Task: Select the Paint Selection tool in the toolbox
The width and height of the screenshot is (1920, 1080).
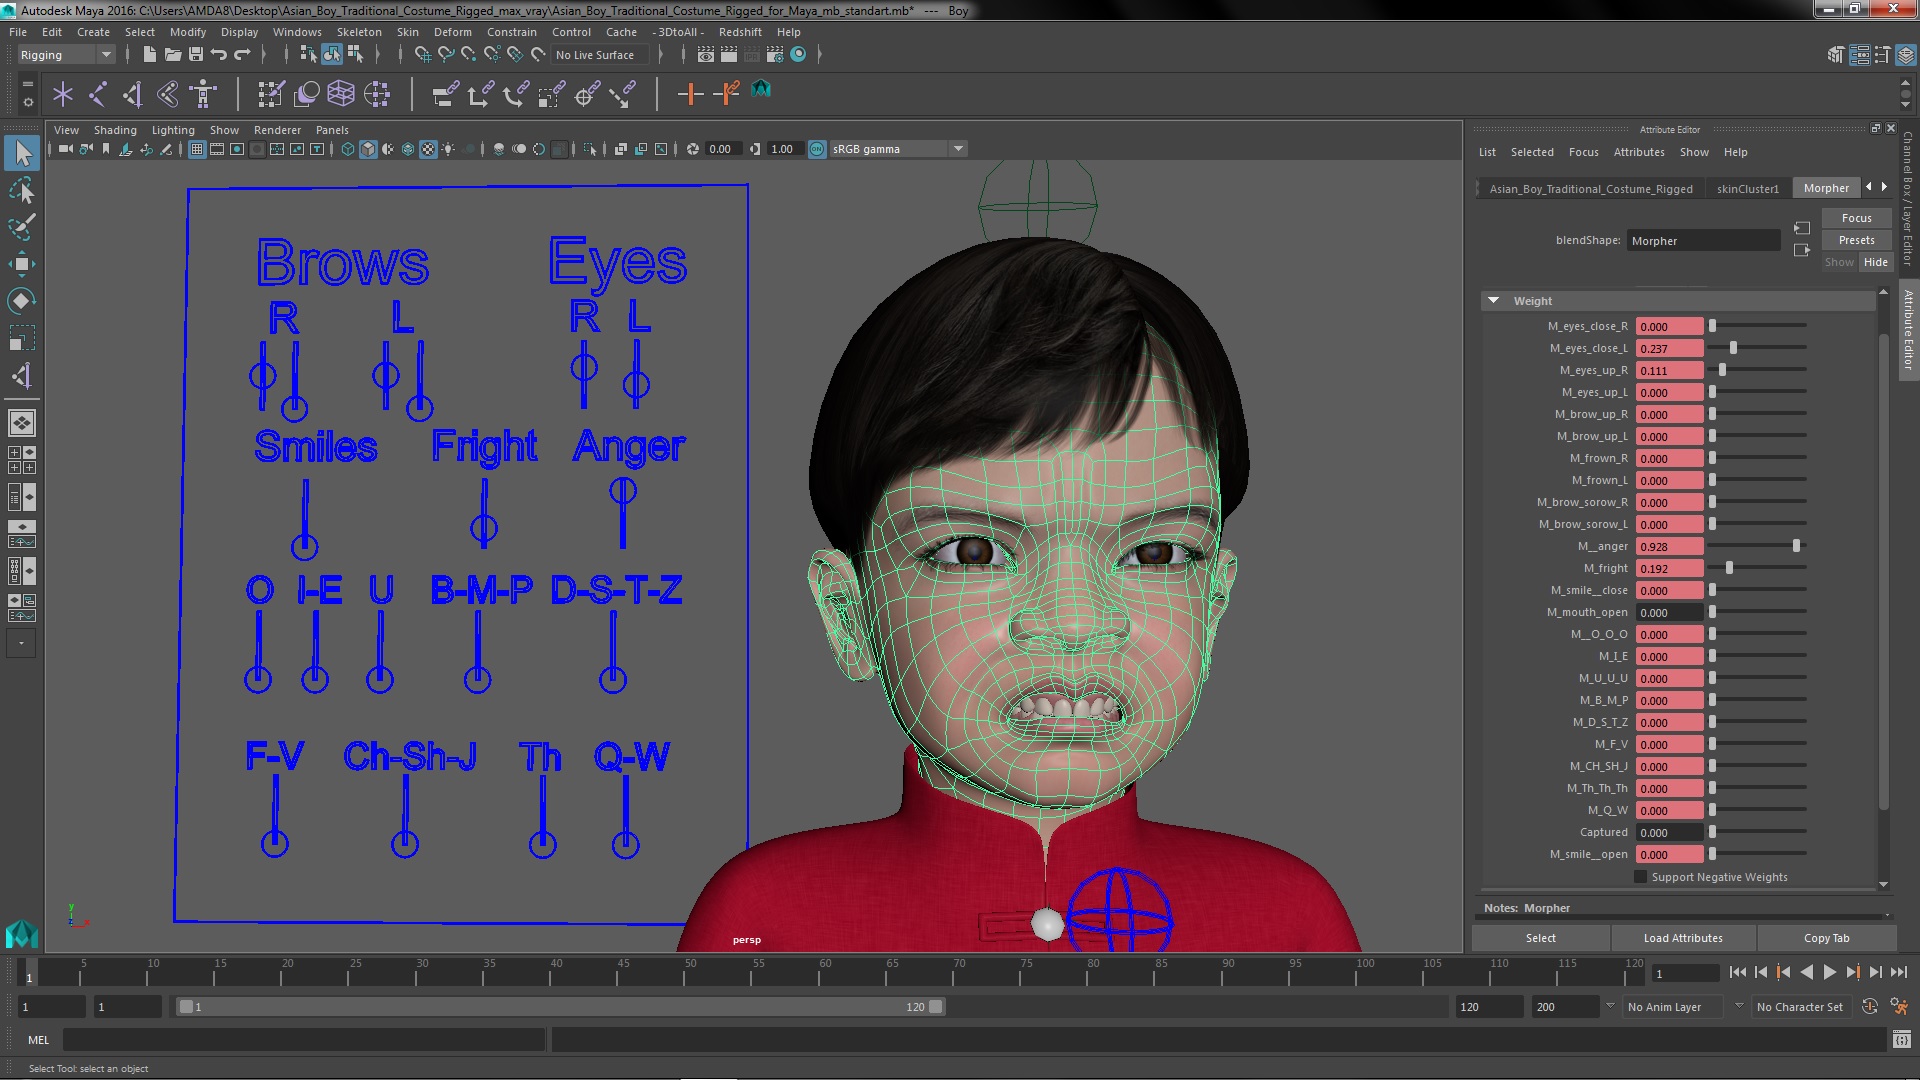Action: coord(22,227)
